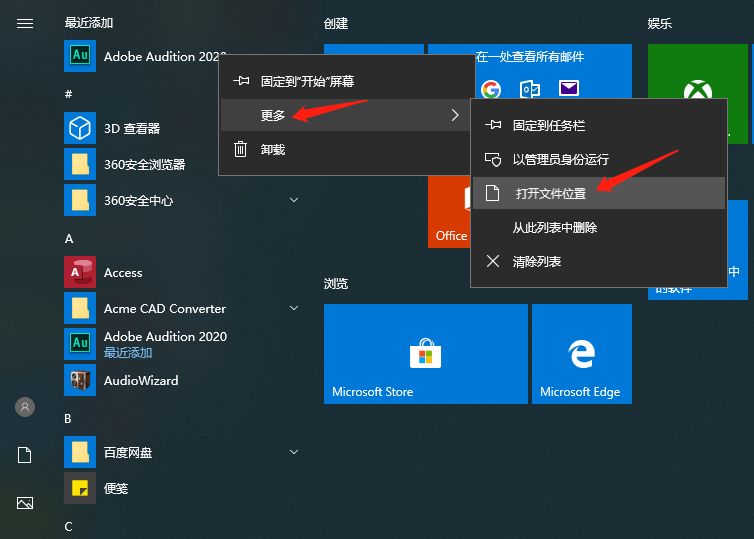Click the 便笺 sticky note icon
The width and height of the screenshot is (754, 539).
[x=80, y=488]
